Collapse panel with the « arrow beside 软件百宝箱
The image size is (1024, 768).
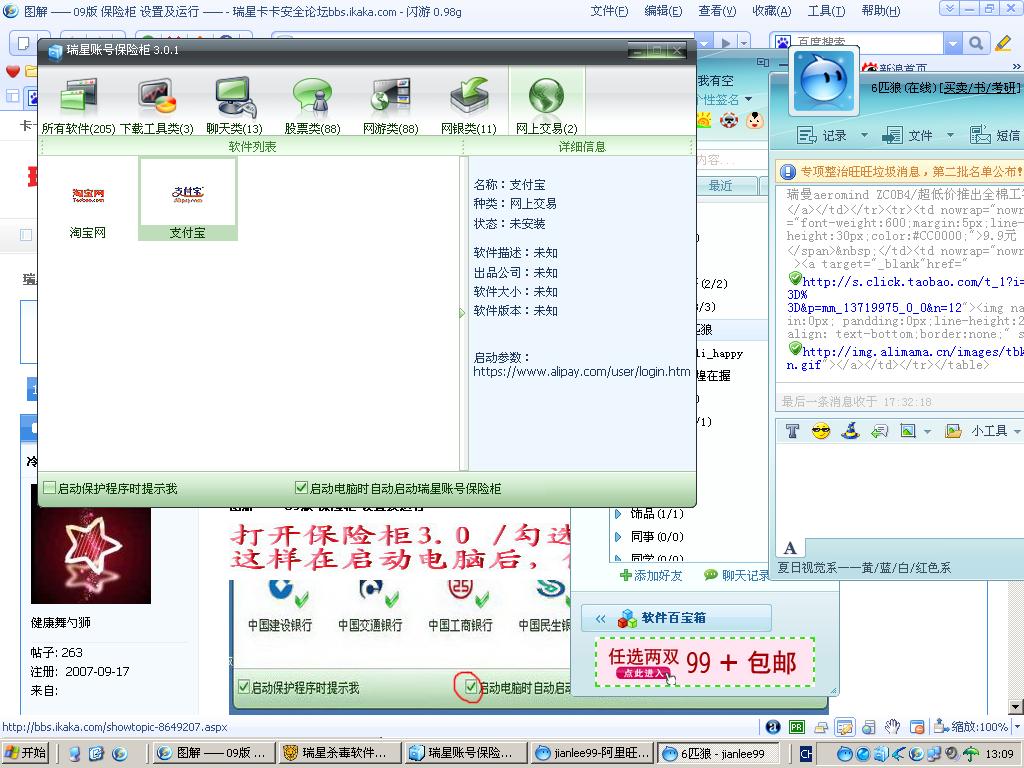tap(600, 618)
